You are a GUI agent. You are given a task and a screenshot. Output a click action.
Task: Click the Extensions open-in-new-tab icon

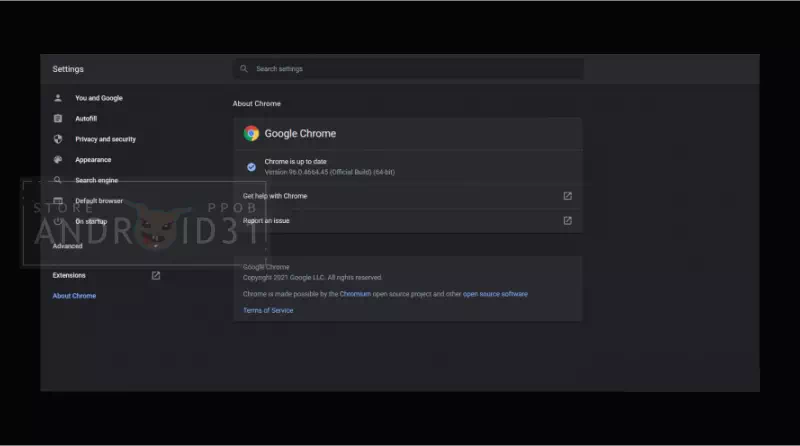click(x=156, y=276)
